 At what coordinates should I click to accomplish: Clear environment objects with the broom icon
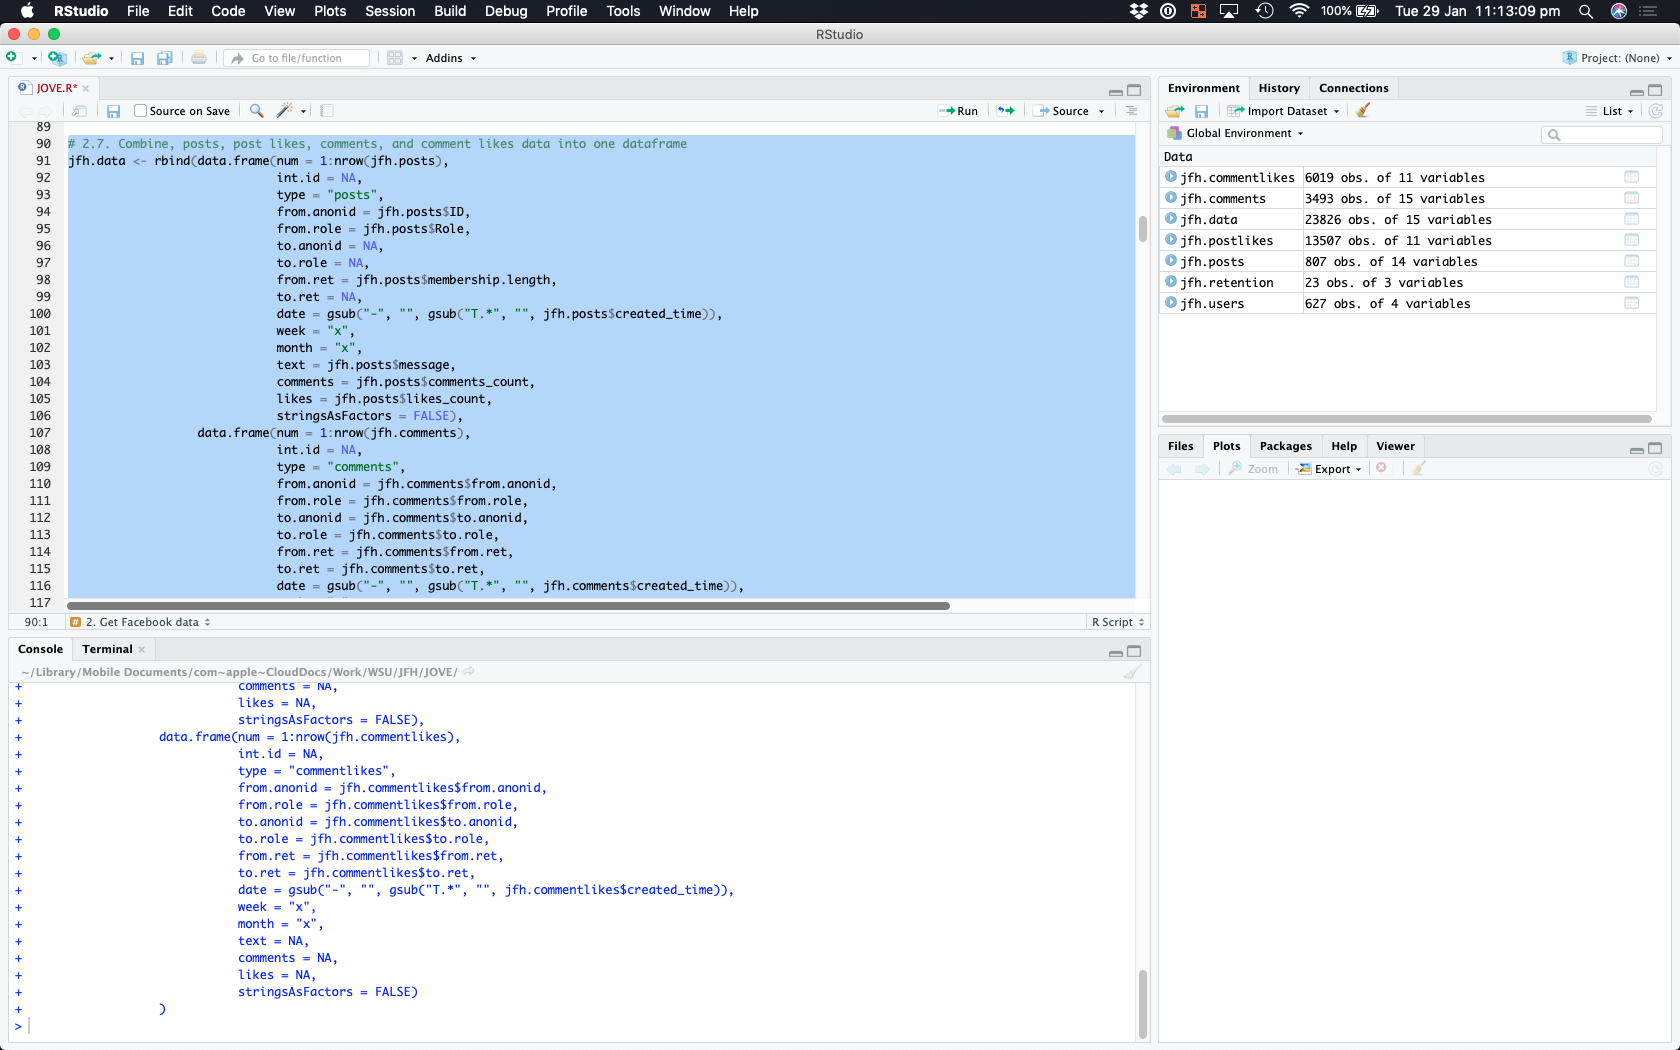[1363, 111]
